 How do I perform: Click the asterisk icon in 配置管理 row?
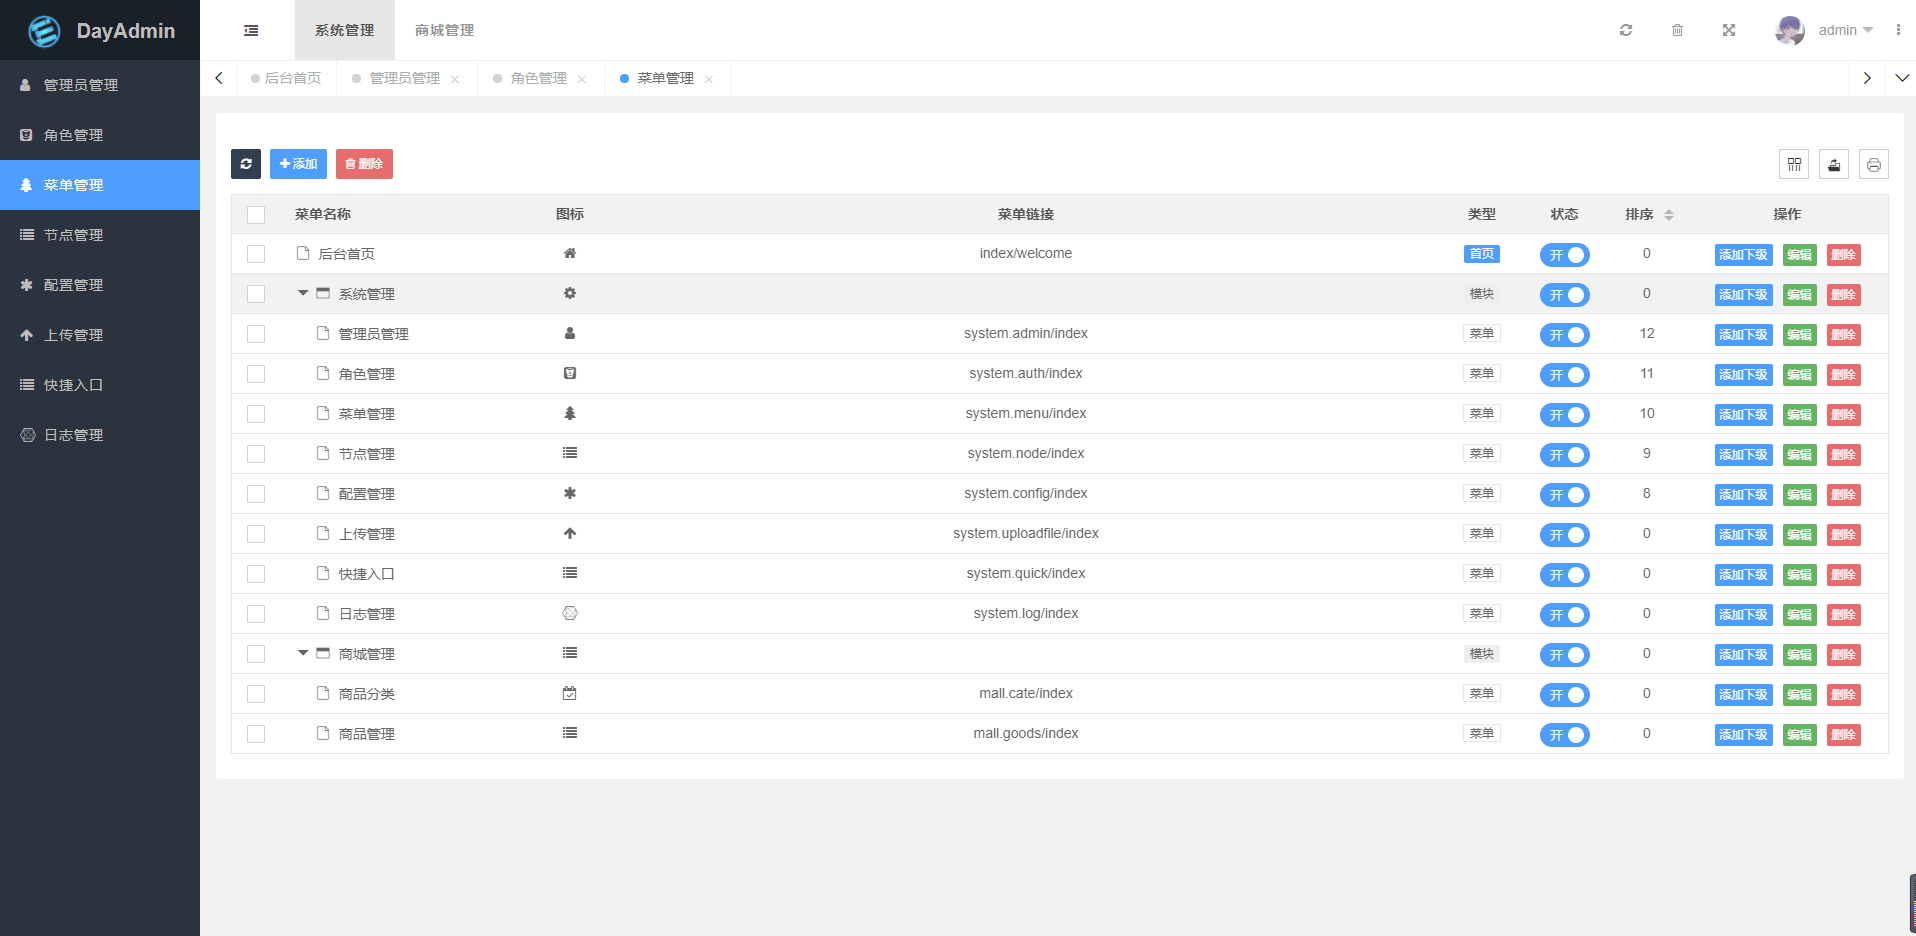[x=570, y=493]
